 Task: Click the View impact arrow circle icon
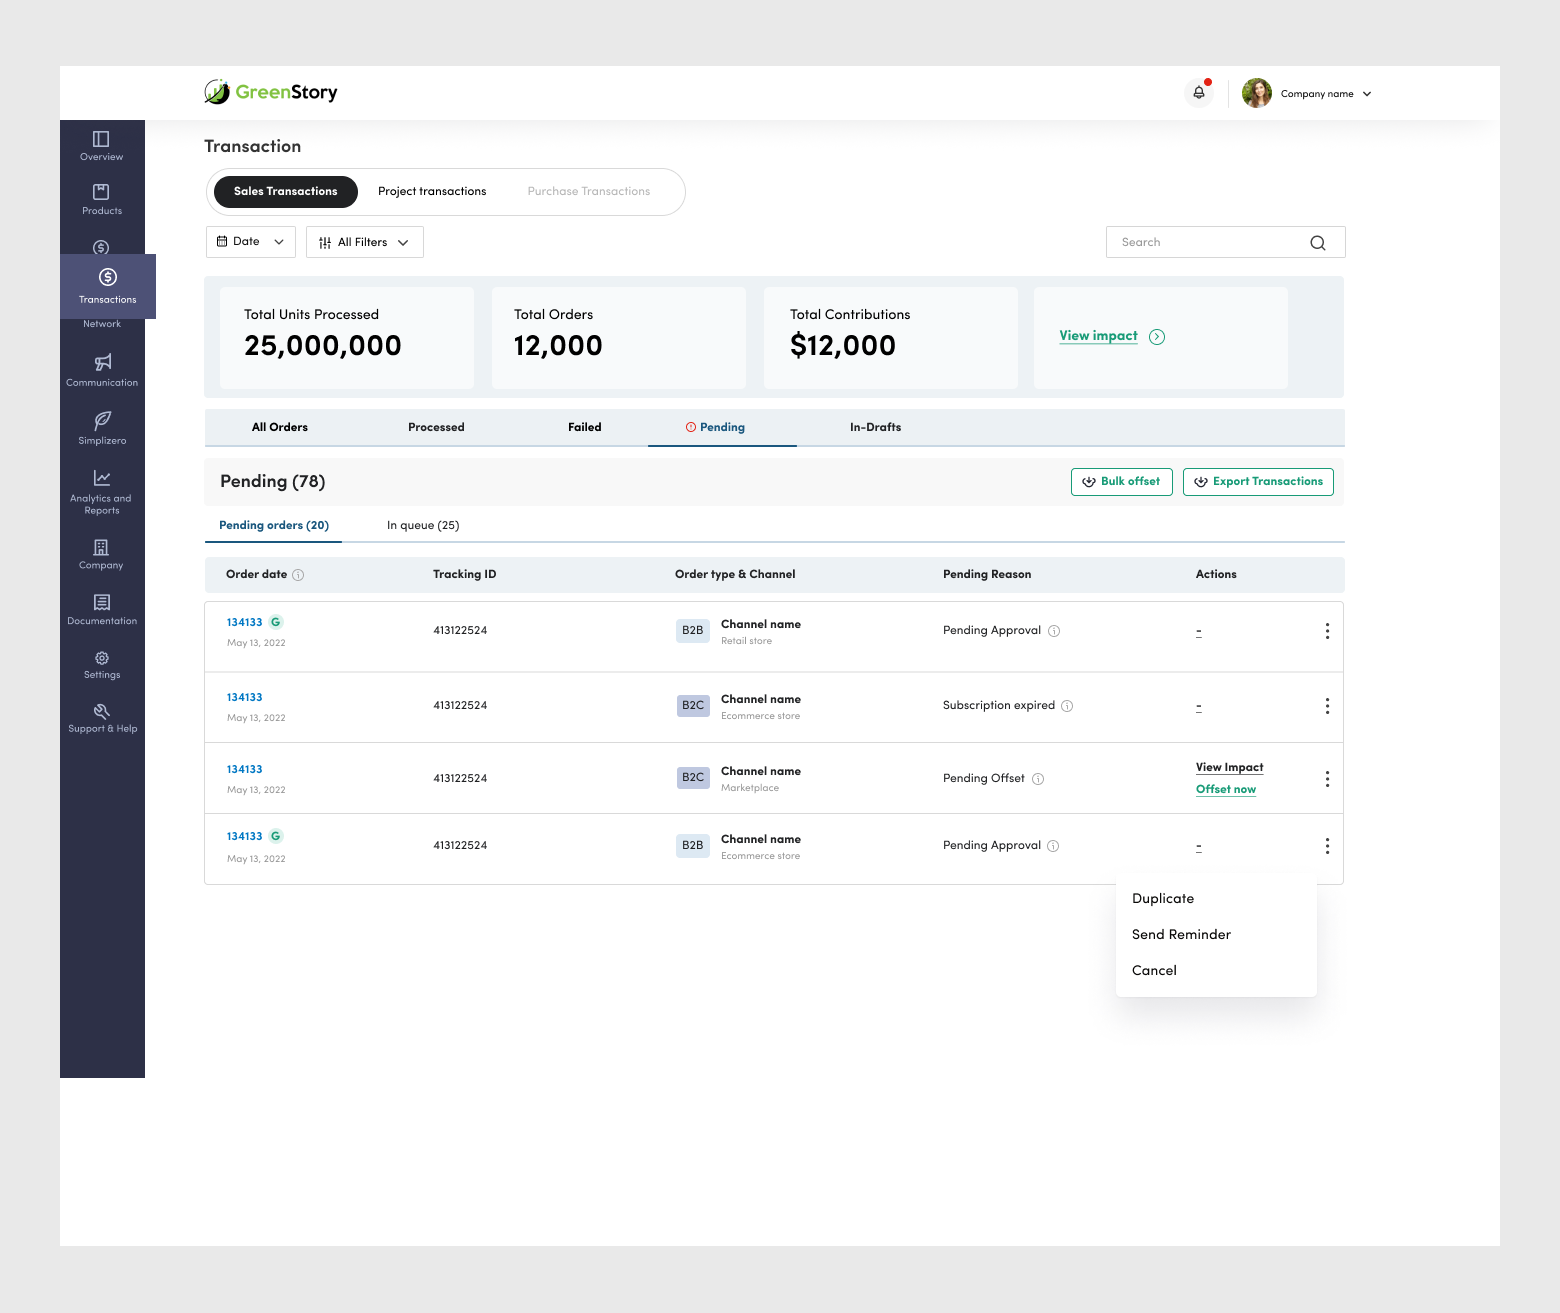tap(1157, 337)
